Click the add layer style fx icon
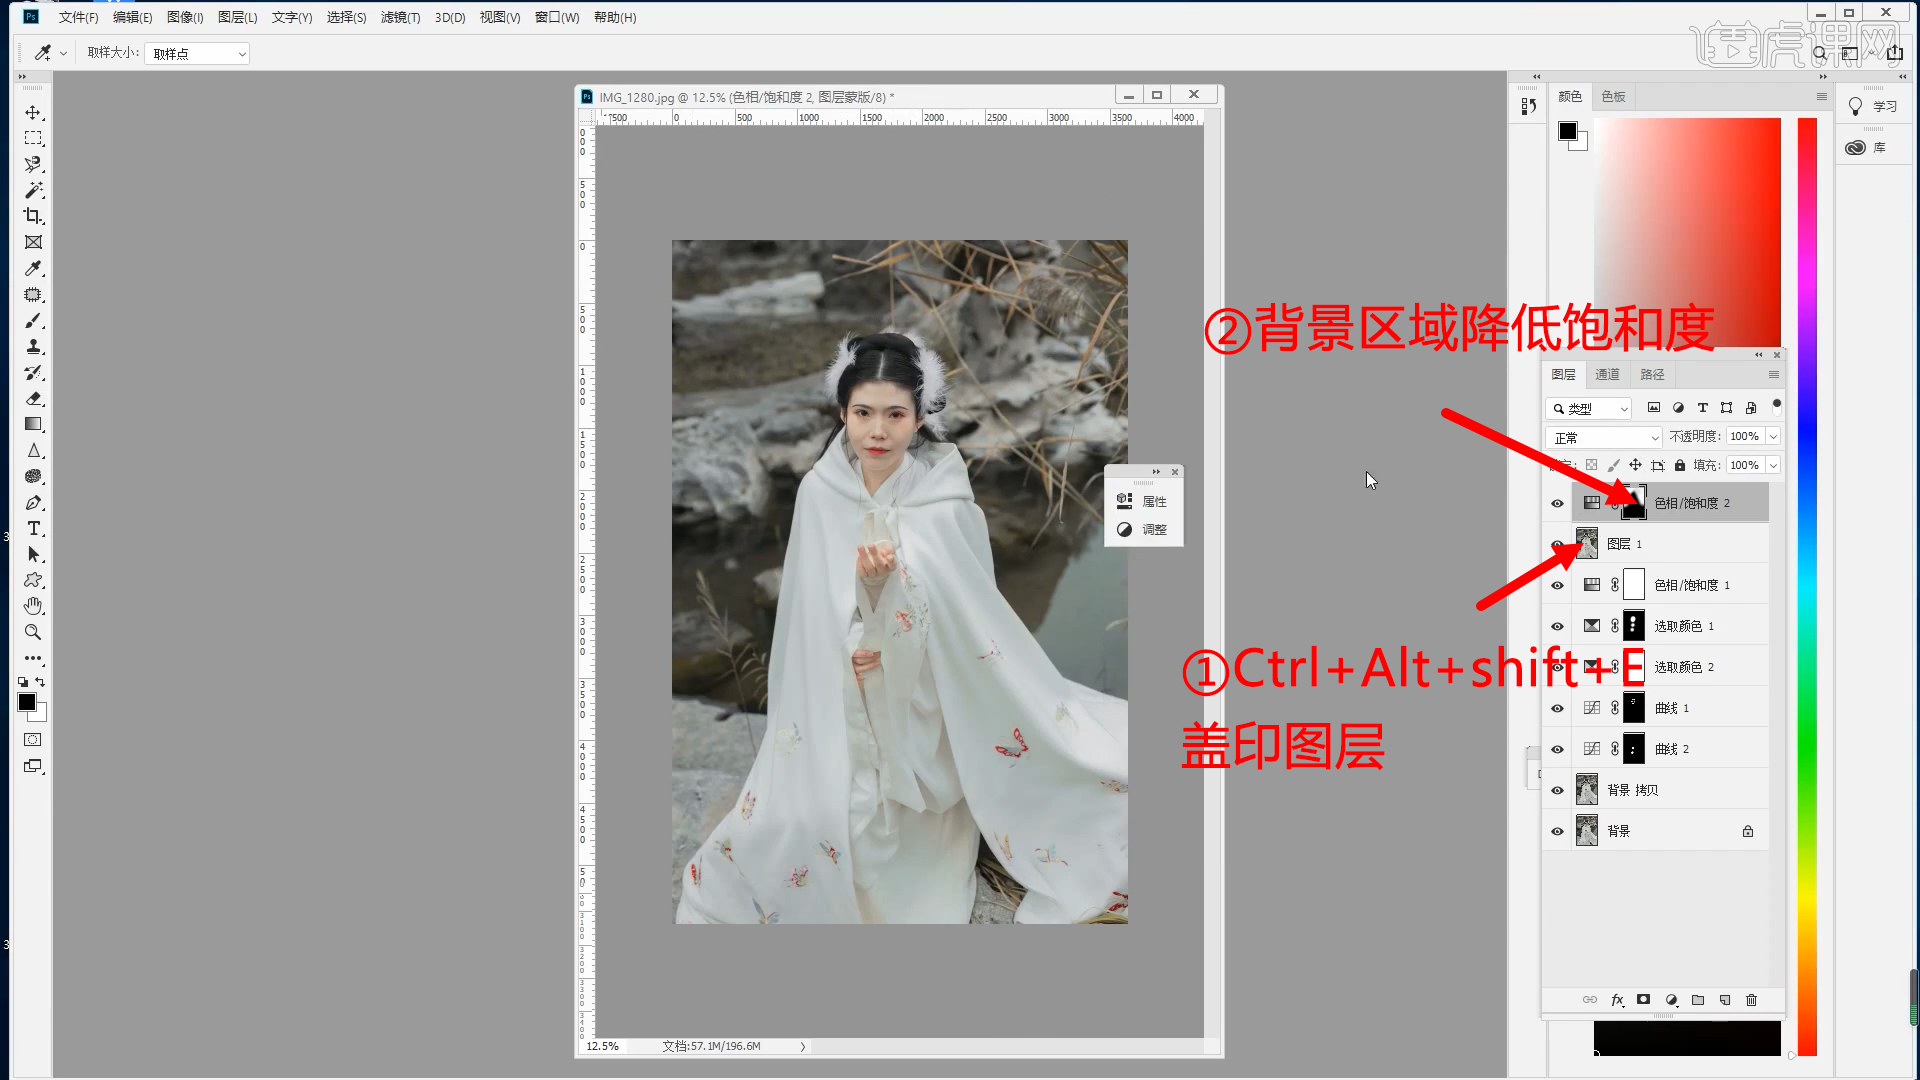This screenshot has height=1080, width=1920. (x=1617, y=1000)
